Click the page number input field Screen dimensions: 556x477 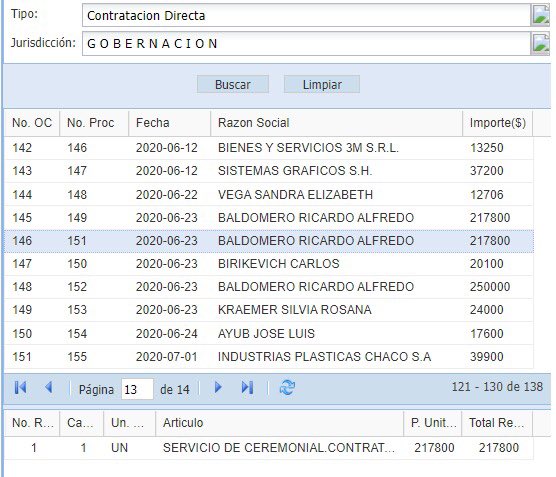tap(137, 389)
